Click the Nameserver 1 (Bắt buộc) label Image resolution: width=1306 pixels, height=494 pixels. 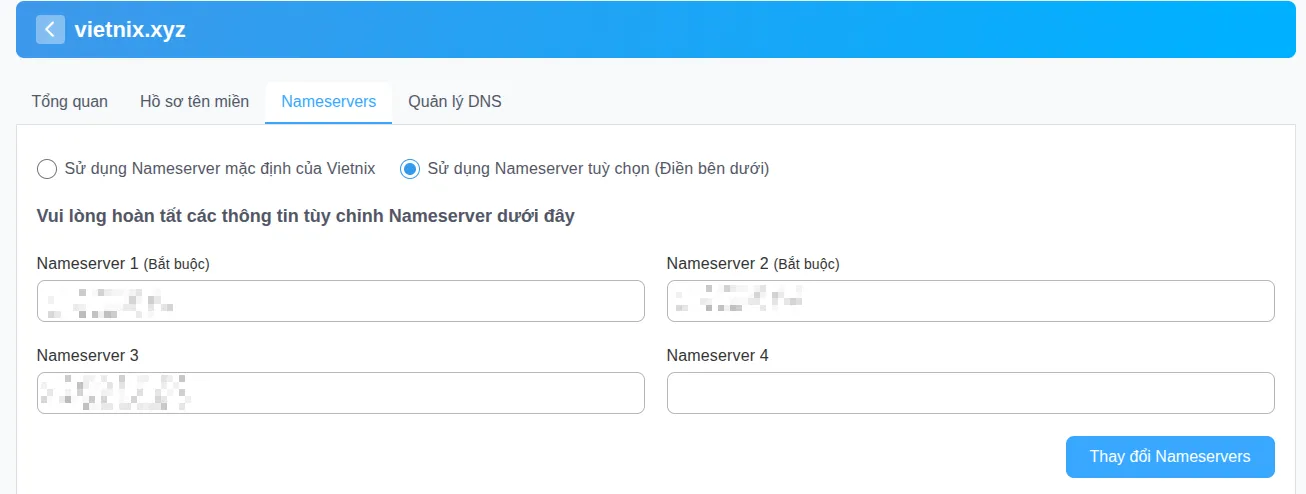click(x=123, y=264)
